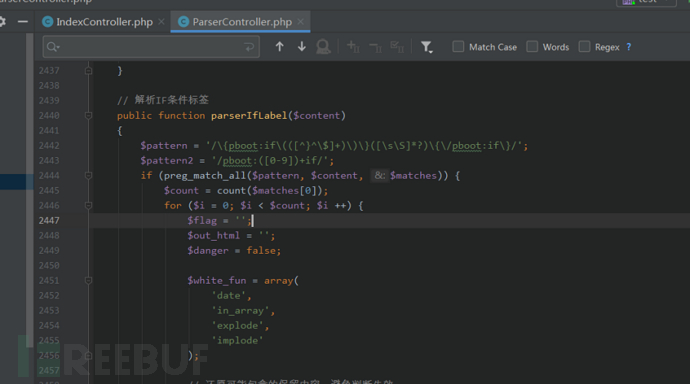Click the $white_fun variable
This screenshot has width=690, height=384.
[x=217, y=281]
